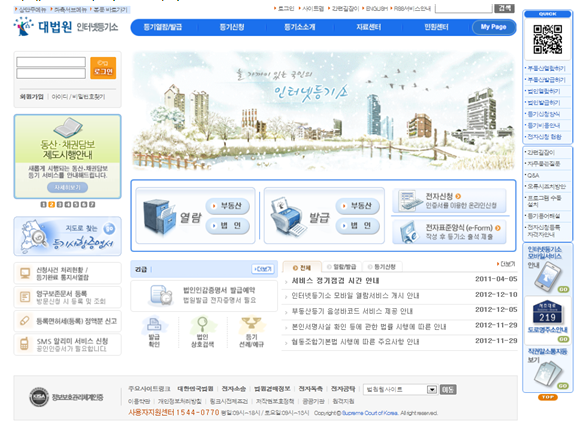Click the document icon for 영구보존문서 등록
576x429 pixels.
[25, 297]
